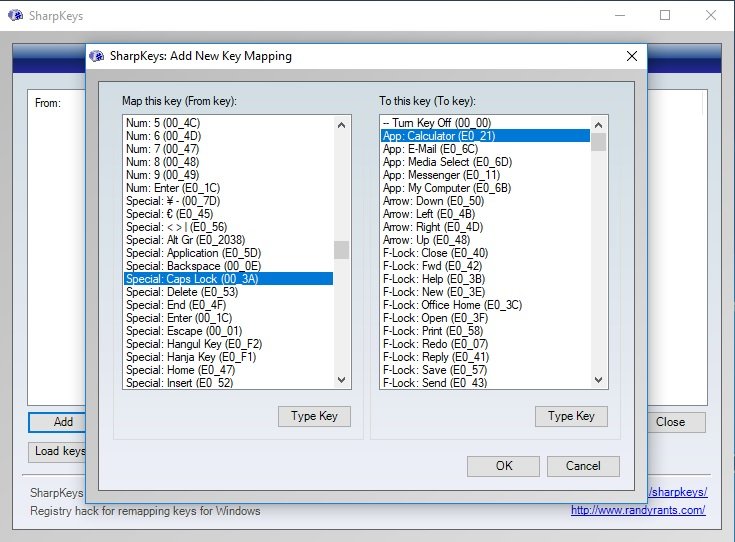The image size is (735, 542).
Task: Select Special: < > | (E0_56) entry
Action: (228, 227)
